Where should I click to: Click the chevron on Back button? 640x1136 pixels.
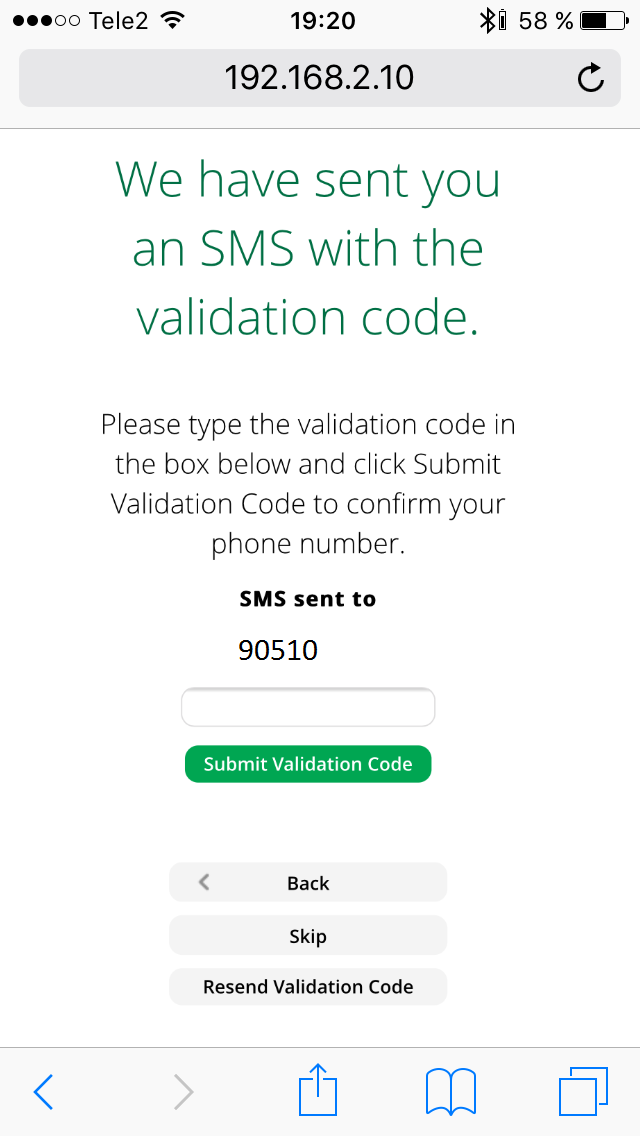(204, 882)
